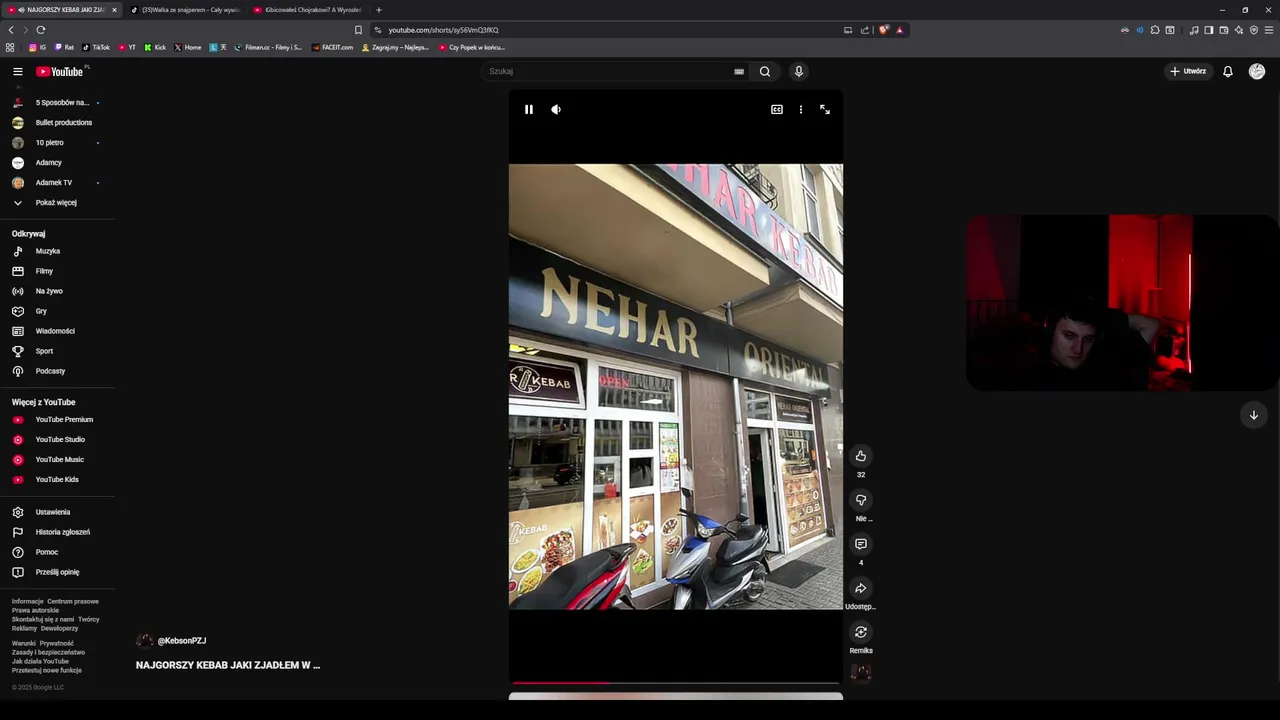1280x720 pixels.
Task: Open the Short's three-dot options menu
Action: click(x=801, y=109)
